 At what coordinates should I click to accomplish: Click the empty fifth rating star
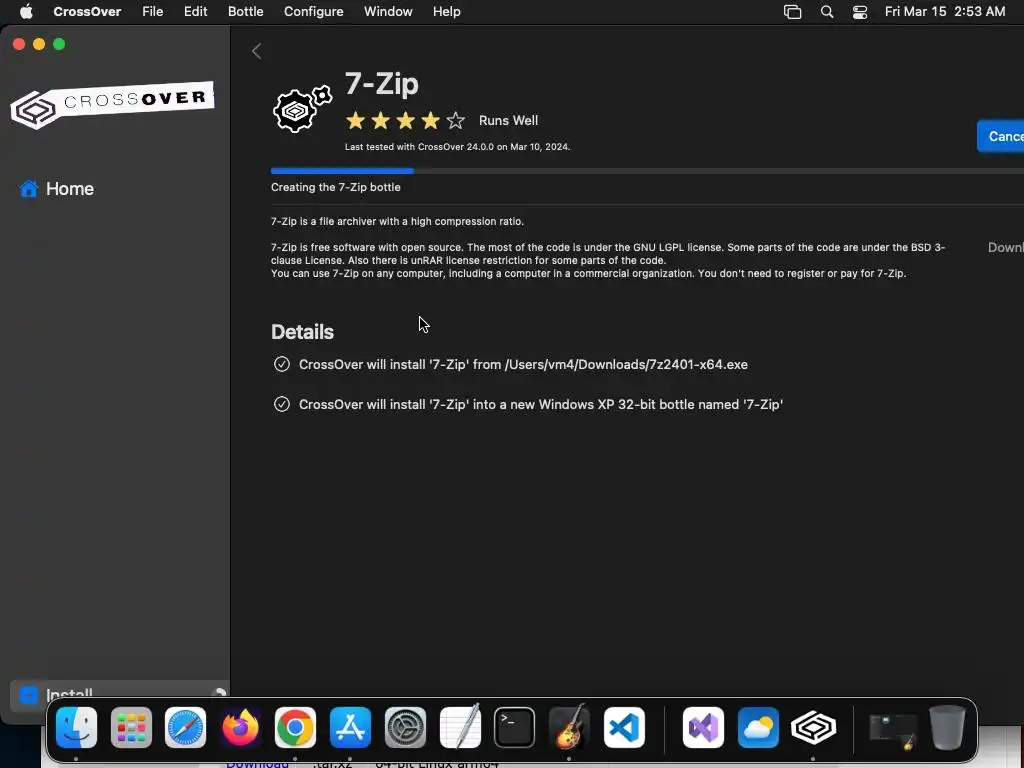[x=456, y=121]
